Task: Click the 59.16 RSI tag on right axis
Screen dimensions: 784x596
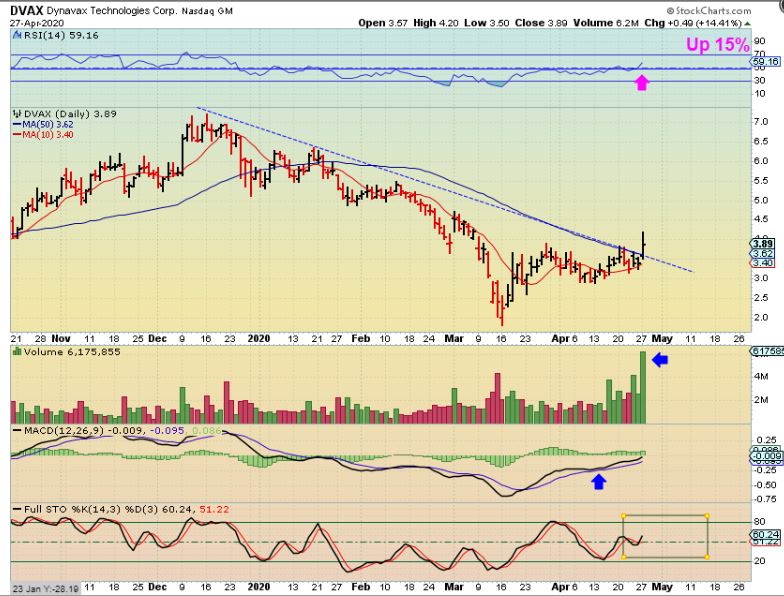Action: pyautogui.click(x=765, y=62)
